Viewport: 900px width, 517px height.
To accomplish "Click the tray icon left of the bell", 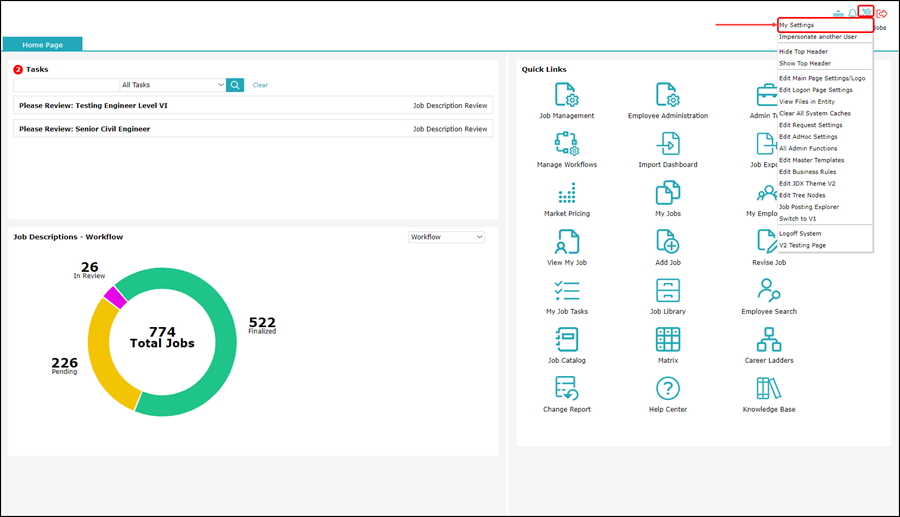I will click(x=838, y=13).
